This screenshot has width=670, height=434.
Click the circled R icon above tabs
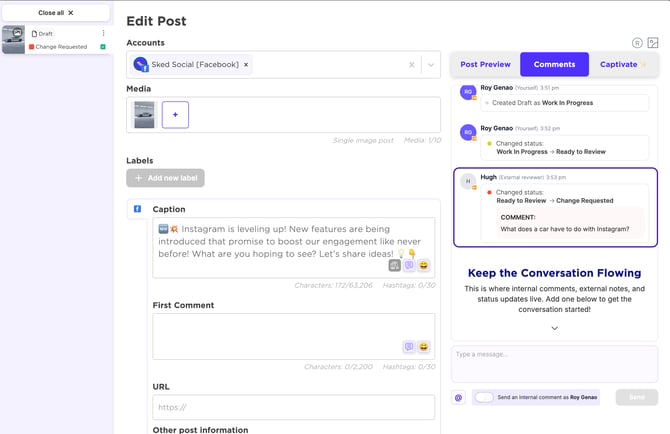pyautogui.click(x=637, y=43)
